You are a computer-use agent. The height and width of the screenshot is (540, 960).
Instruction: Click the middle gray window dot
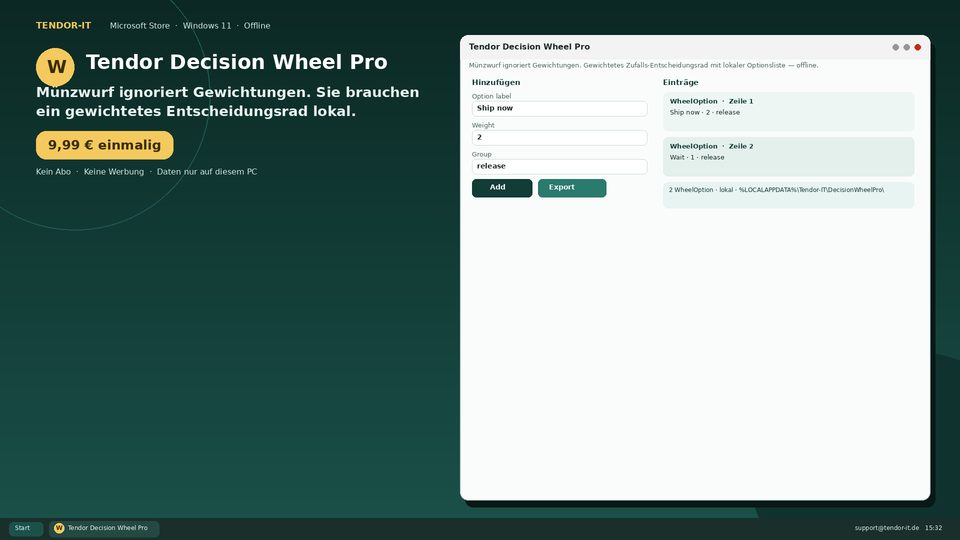(x=907, y=47)
